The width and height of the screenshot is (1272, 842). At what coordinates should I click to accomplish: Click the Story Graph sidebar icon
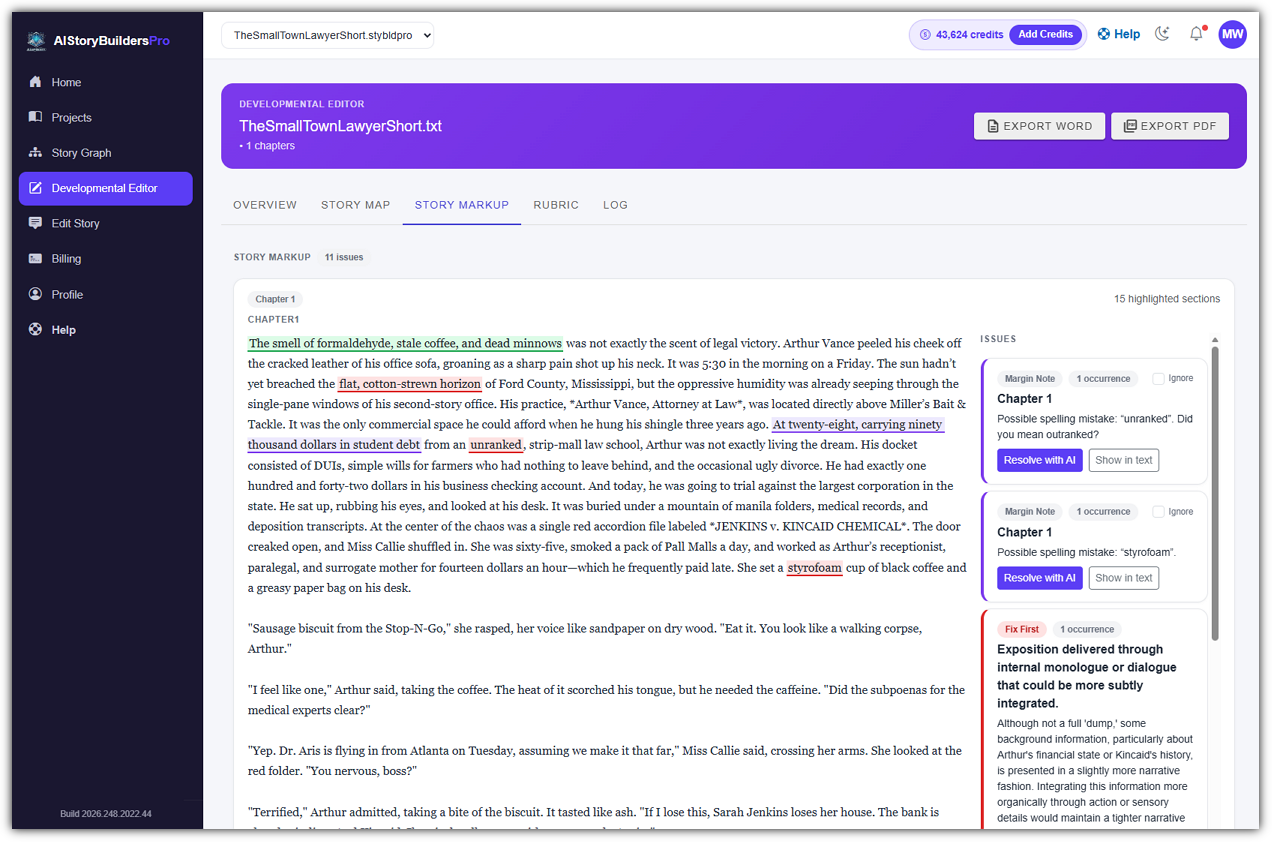[36, 153]
